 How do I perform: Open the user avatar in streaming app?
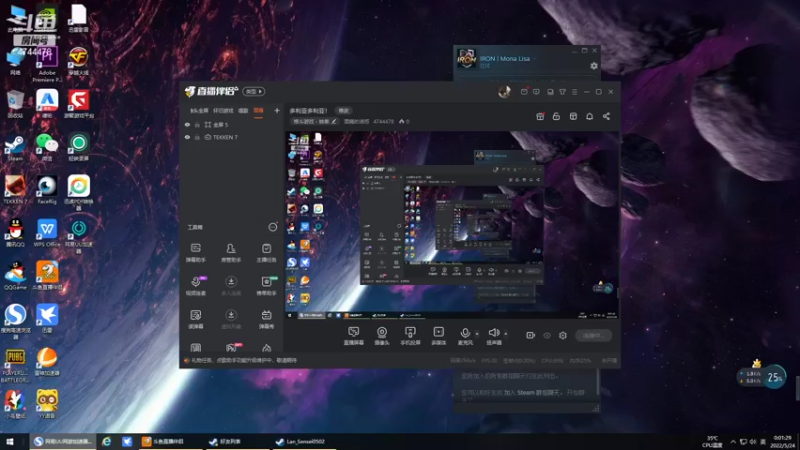(504, 92)
